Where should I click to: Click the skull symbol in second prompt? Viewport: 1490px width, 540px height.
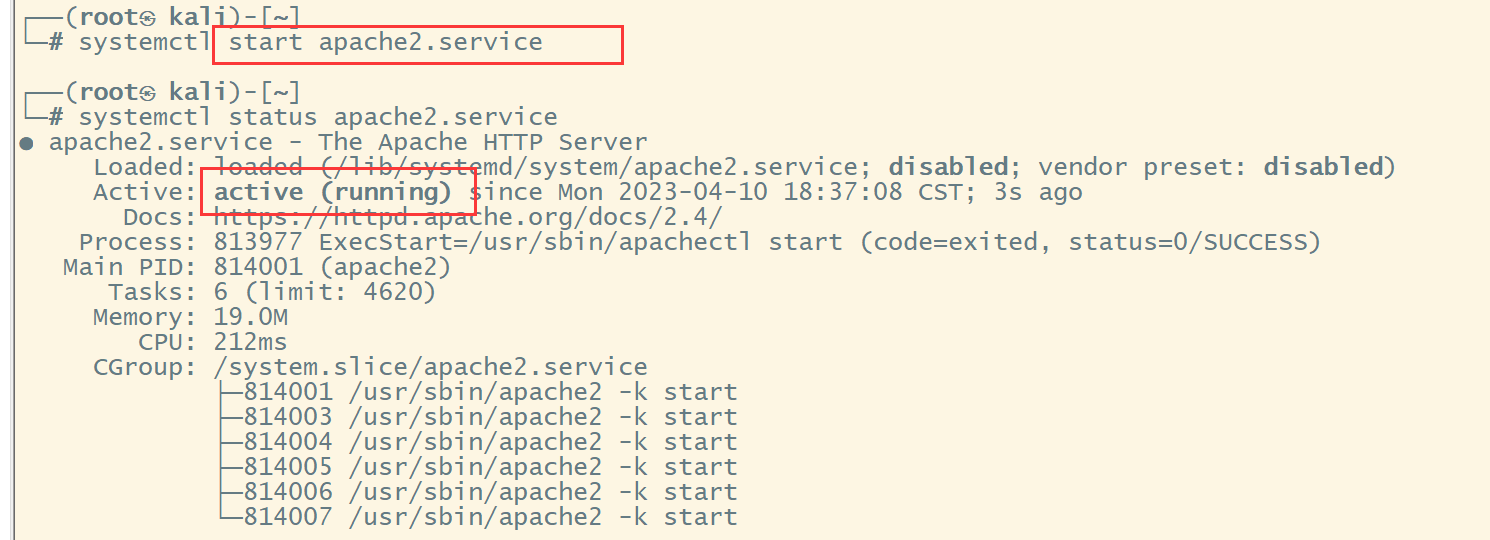[147, 93]
